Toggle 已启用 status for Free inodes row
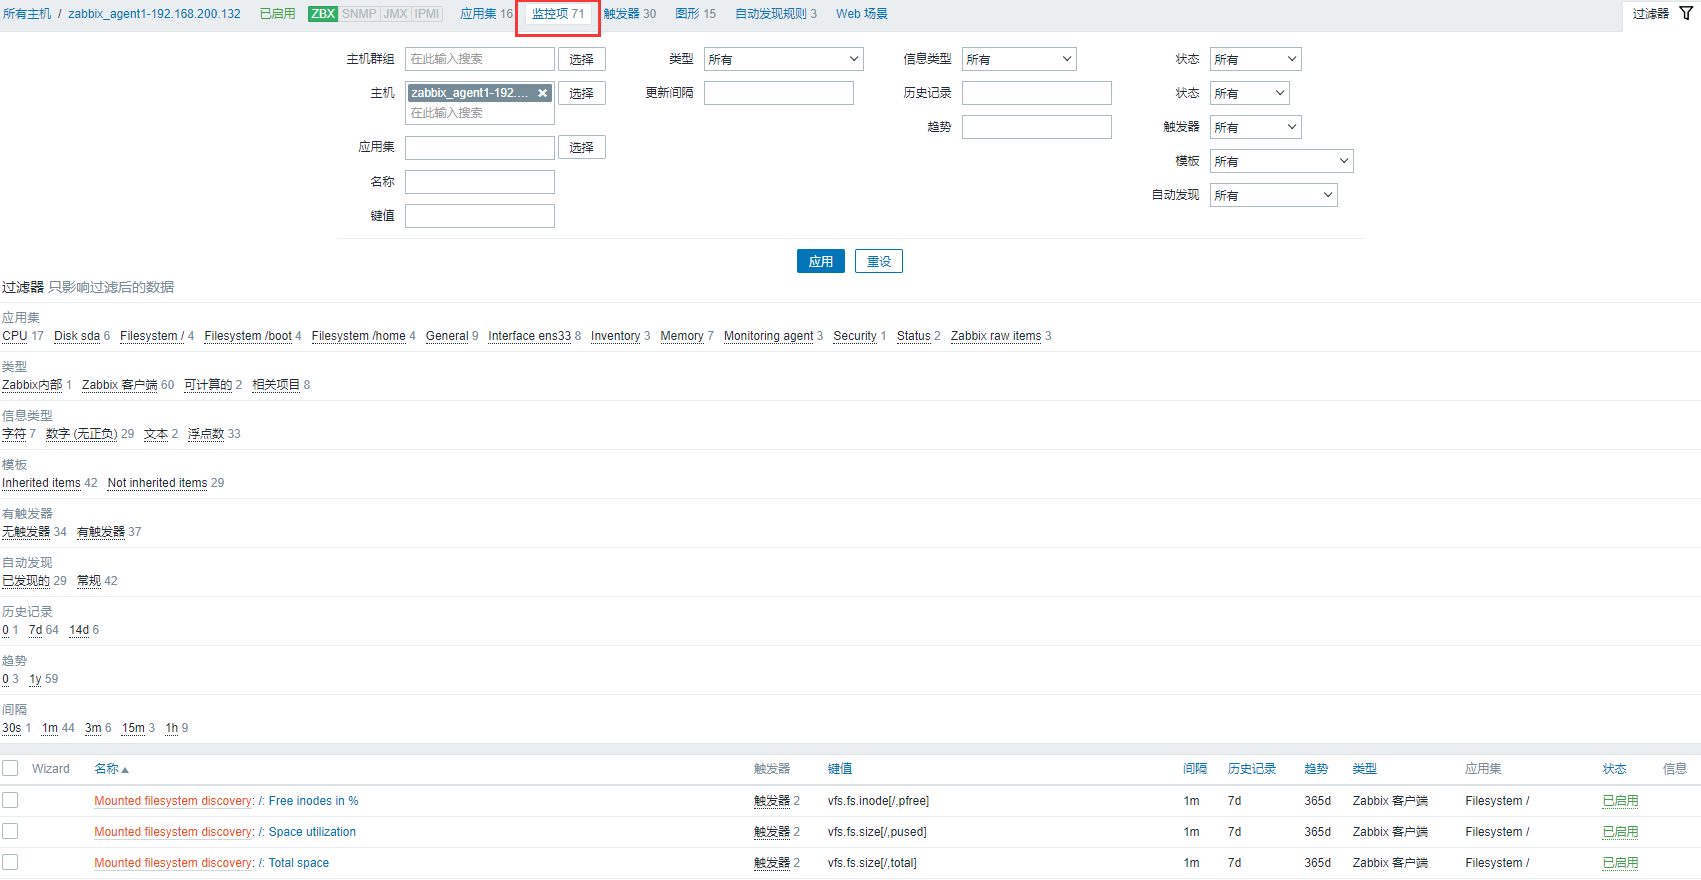 click(1620, 801)
